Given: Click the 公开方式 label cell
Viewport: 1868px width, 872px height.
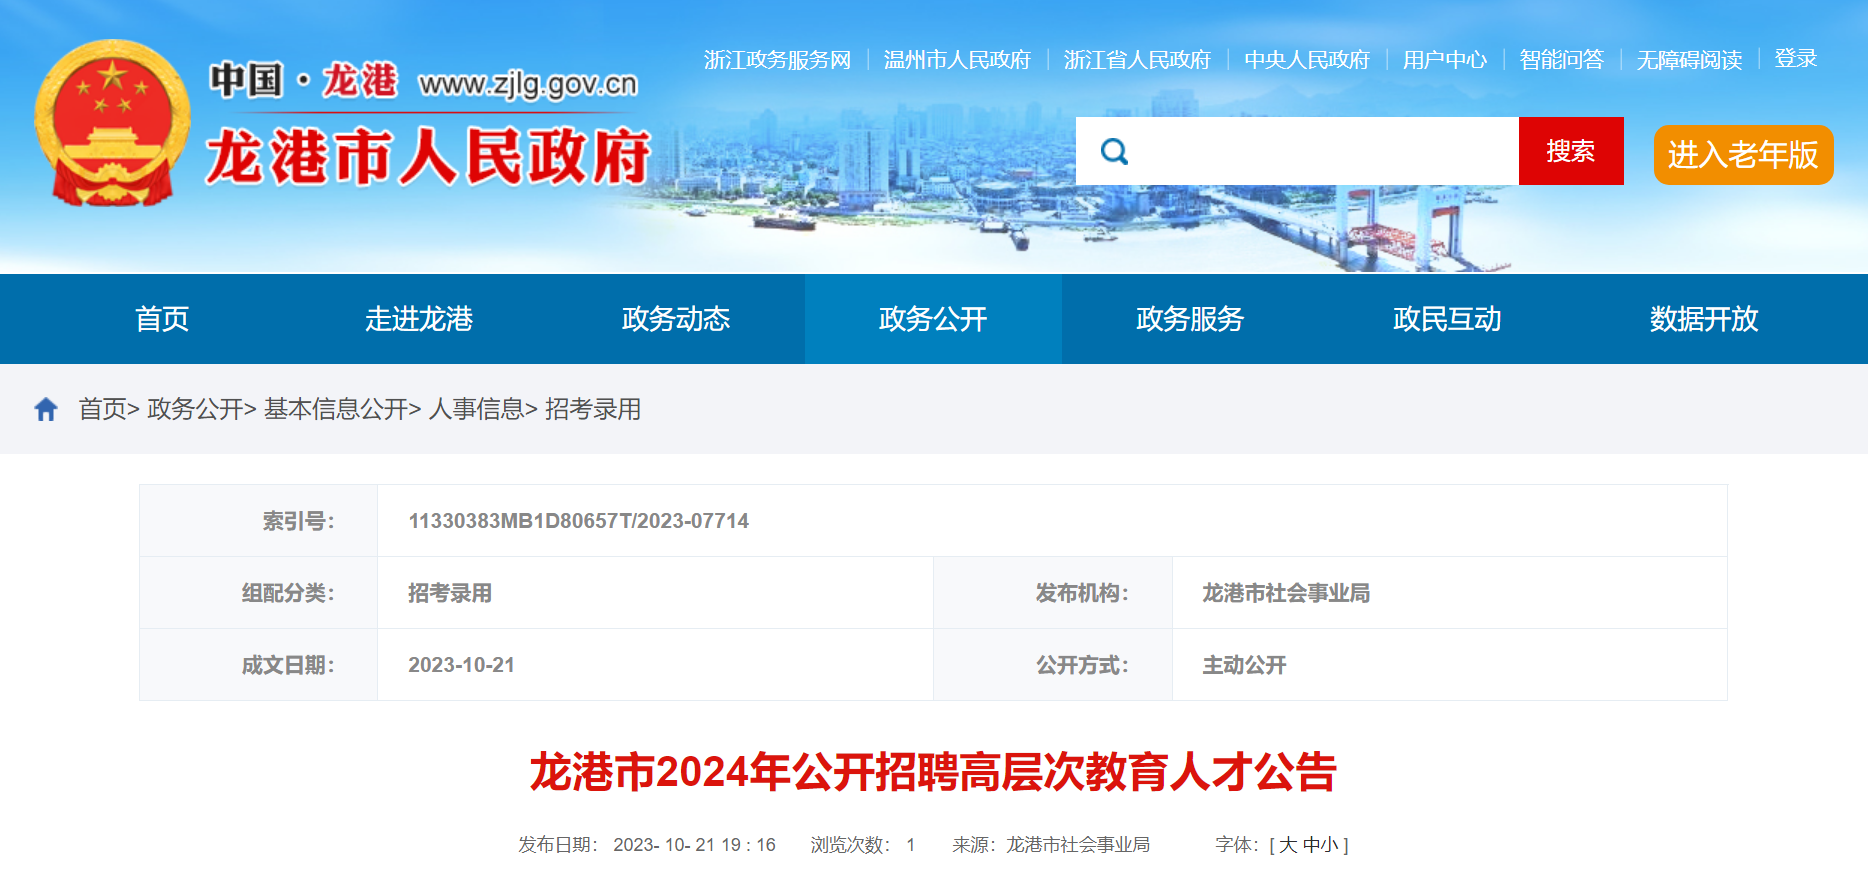Looking at the screenshot, I should click(1053, 665).
